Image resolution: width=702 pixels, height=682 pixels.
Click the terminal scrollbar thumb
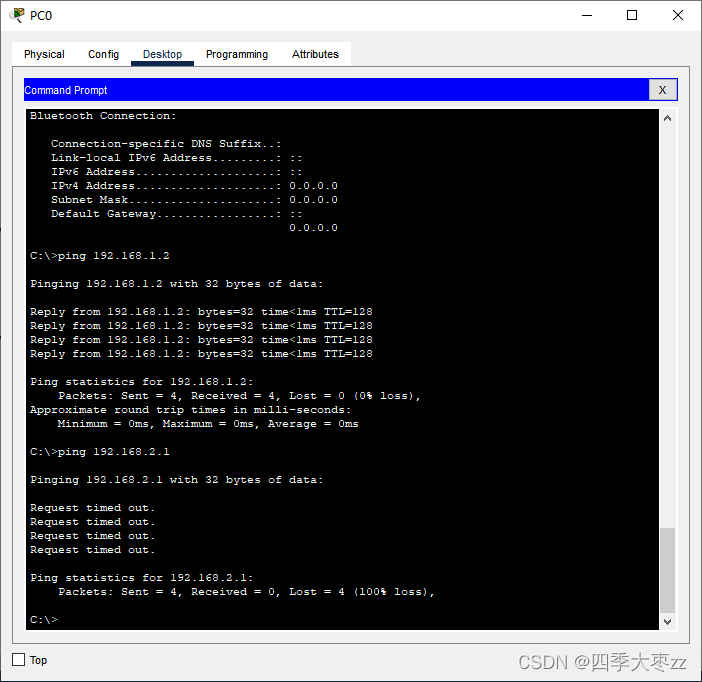667,570
